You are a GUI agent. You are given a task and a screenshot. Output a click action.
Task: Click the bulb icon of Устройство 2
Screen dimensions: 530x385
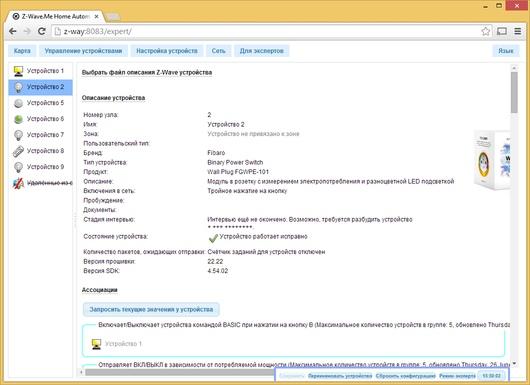pyautogui.click(x=18, y=87)
